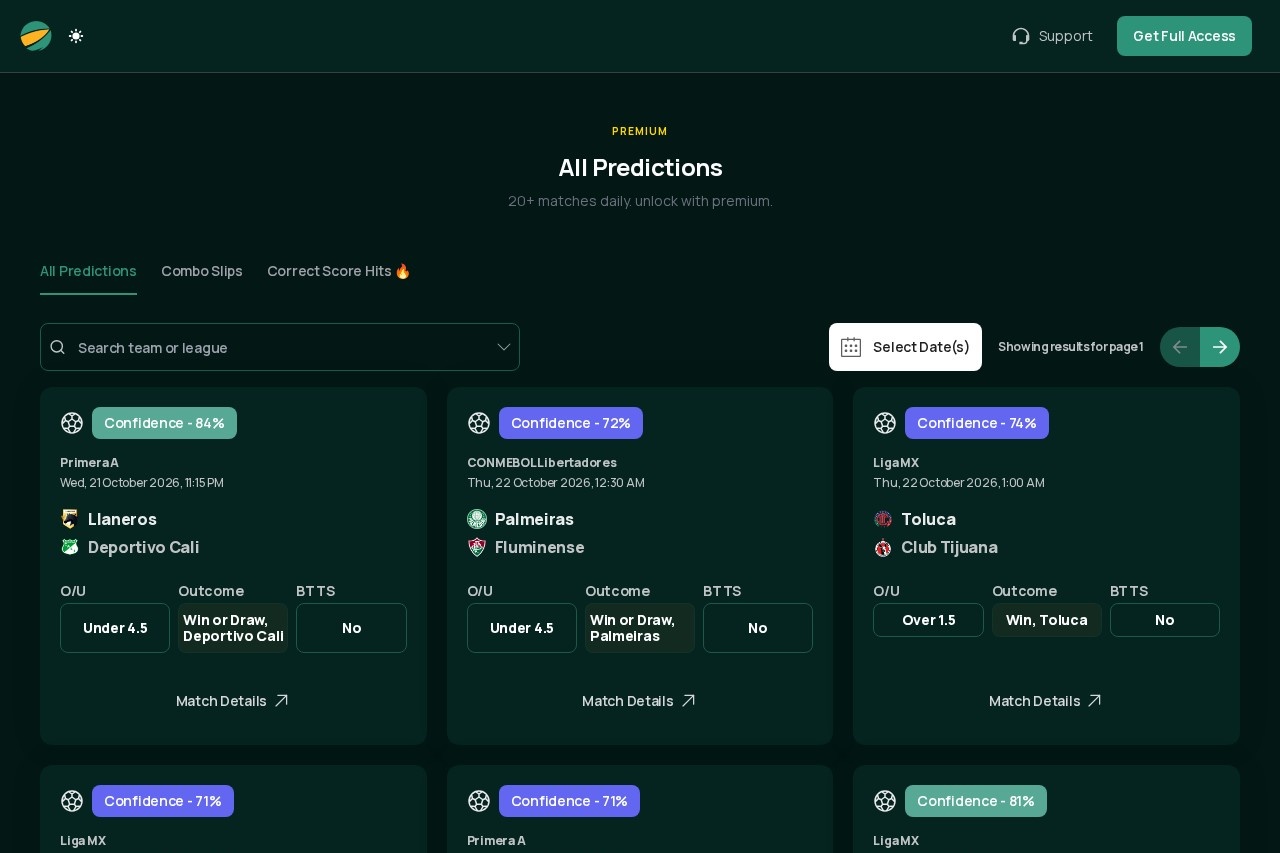Click the Llaneros team crest
This screenshot has width=1280, height=853.
point(70,519)
